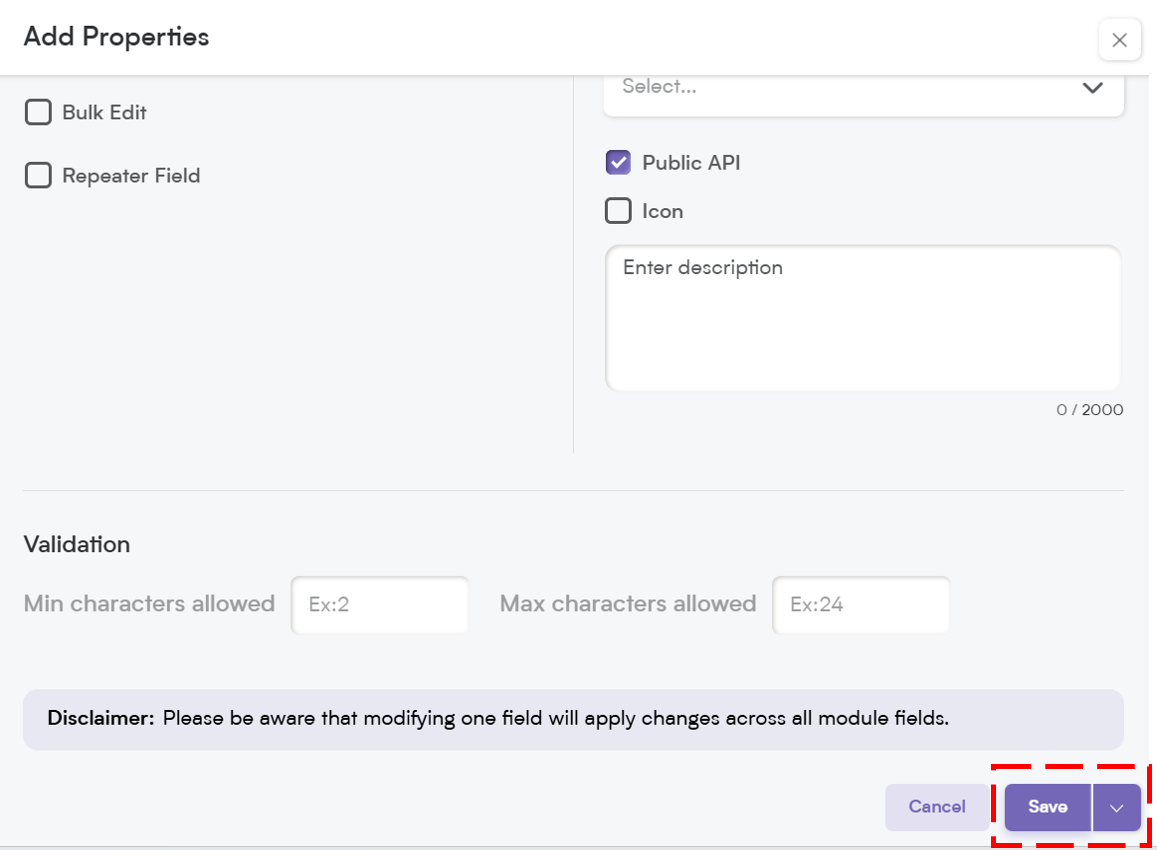1157x850 pixels.
Task: Uncheck the Public API checkbox
Action: tap(618, 162)
